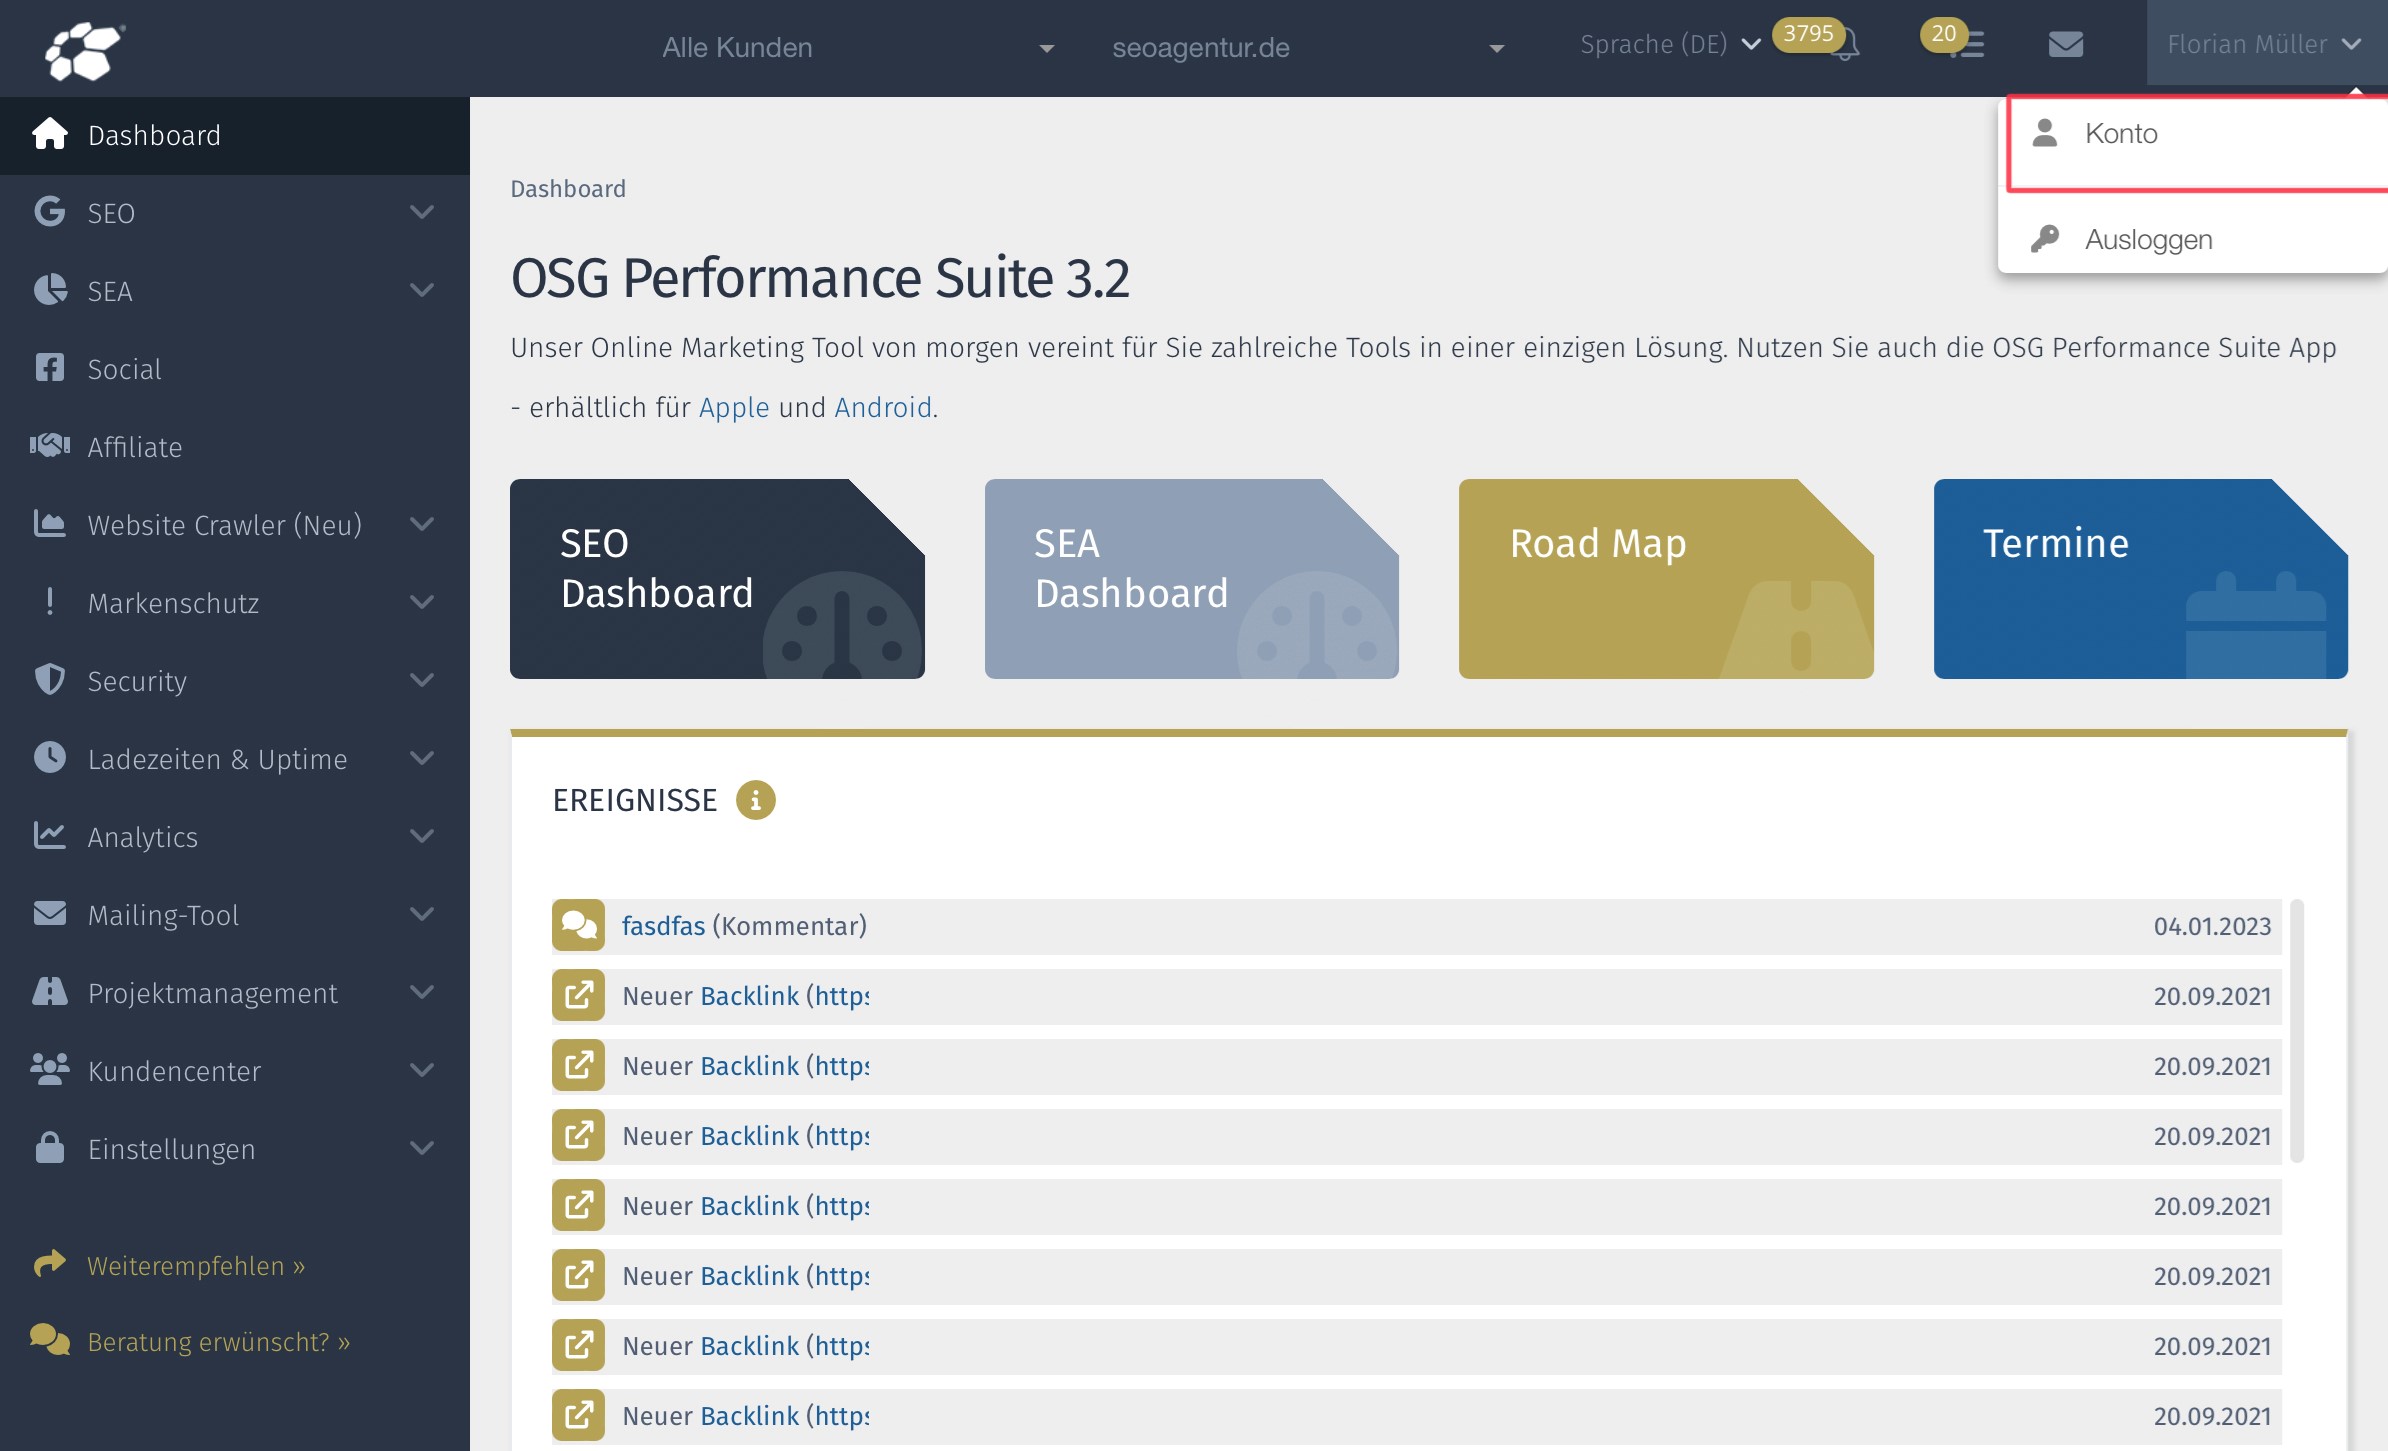Expand the Website Crawler (Neu) chevron
The width and height of the screenshot is (2388, 1451).
point(423,524)
